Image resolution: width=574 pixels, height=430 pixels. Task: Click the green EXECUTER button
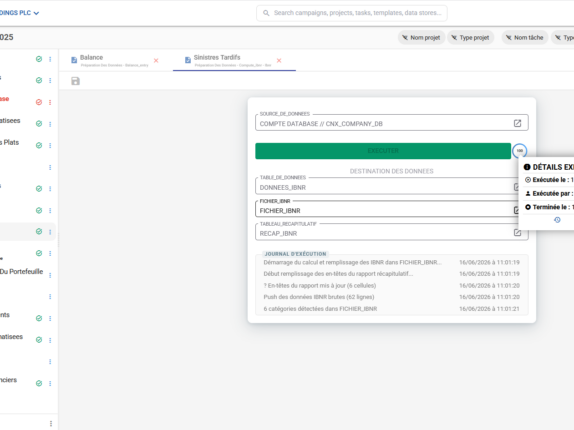click(x=383, y=151)
